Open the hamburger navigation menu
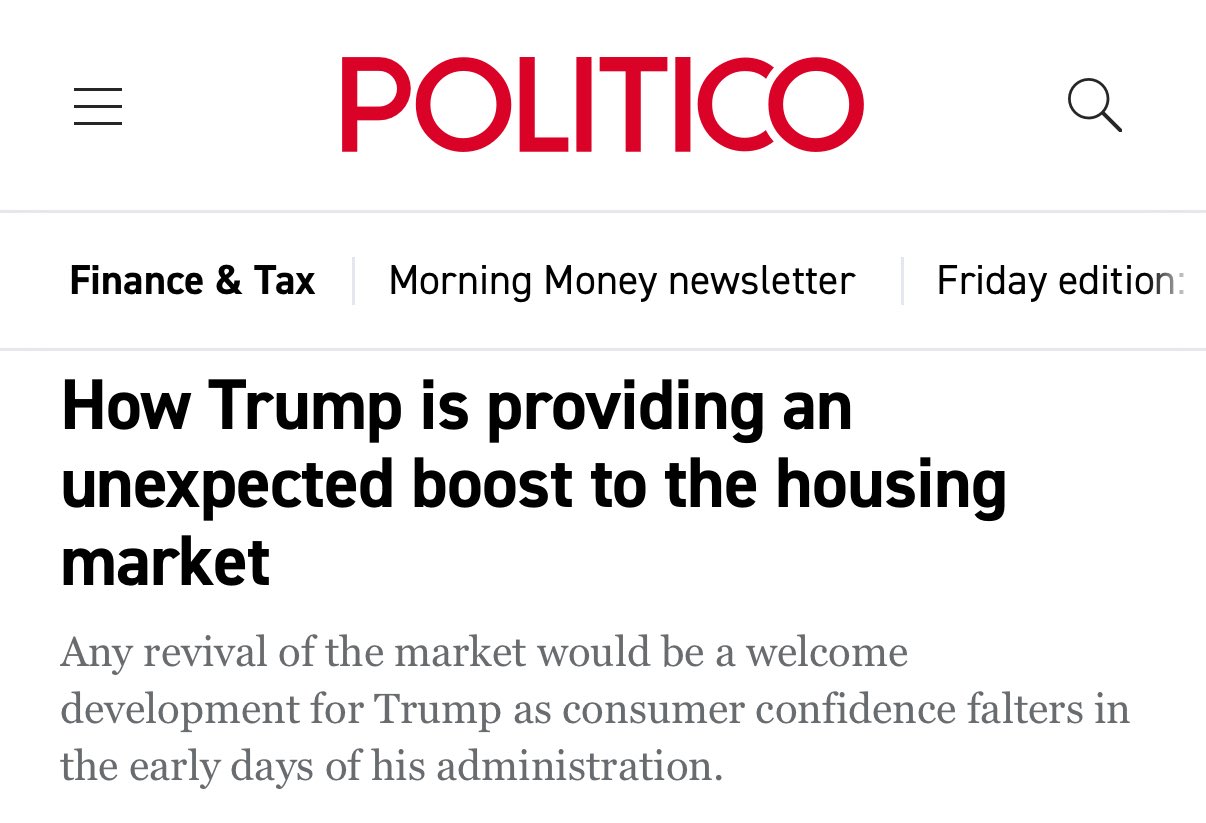This screenshot has width=1206, height=823. 98,106
